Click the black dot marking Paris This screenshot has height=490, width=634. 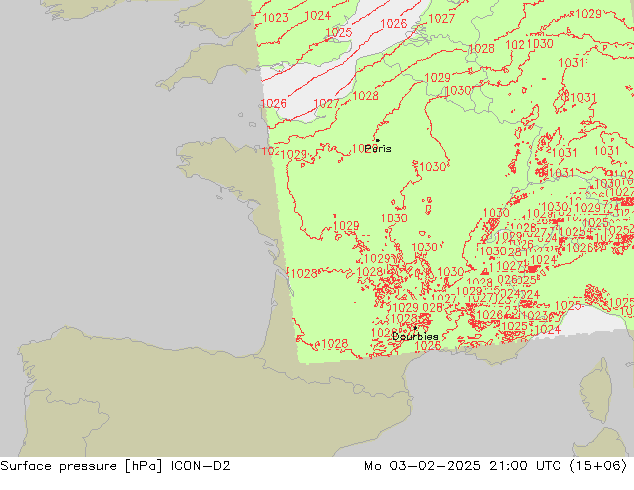[378, 140]
